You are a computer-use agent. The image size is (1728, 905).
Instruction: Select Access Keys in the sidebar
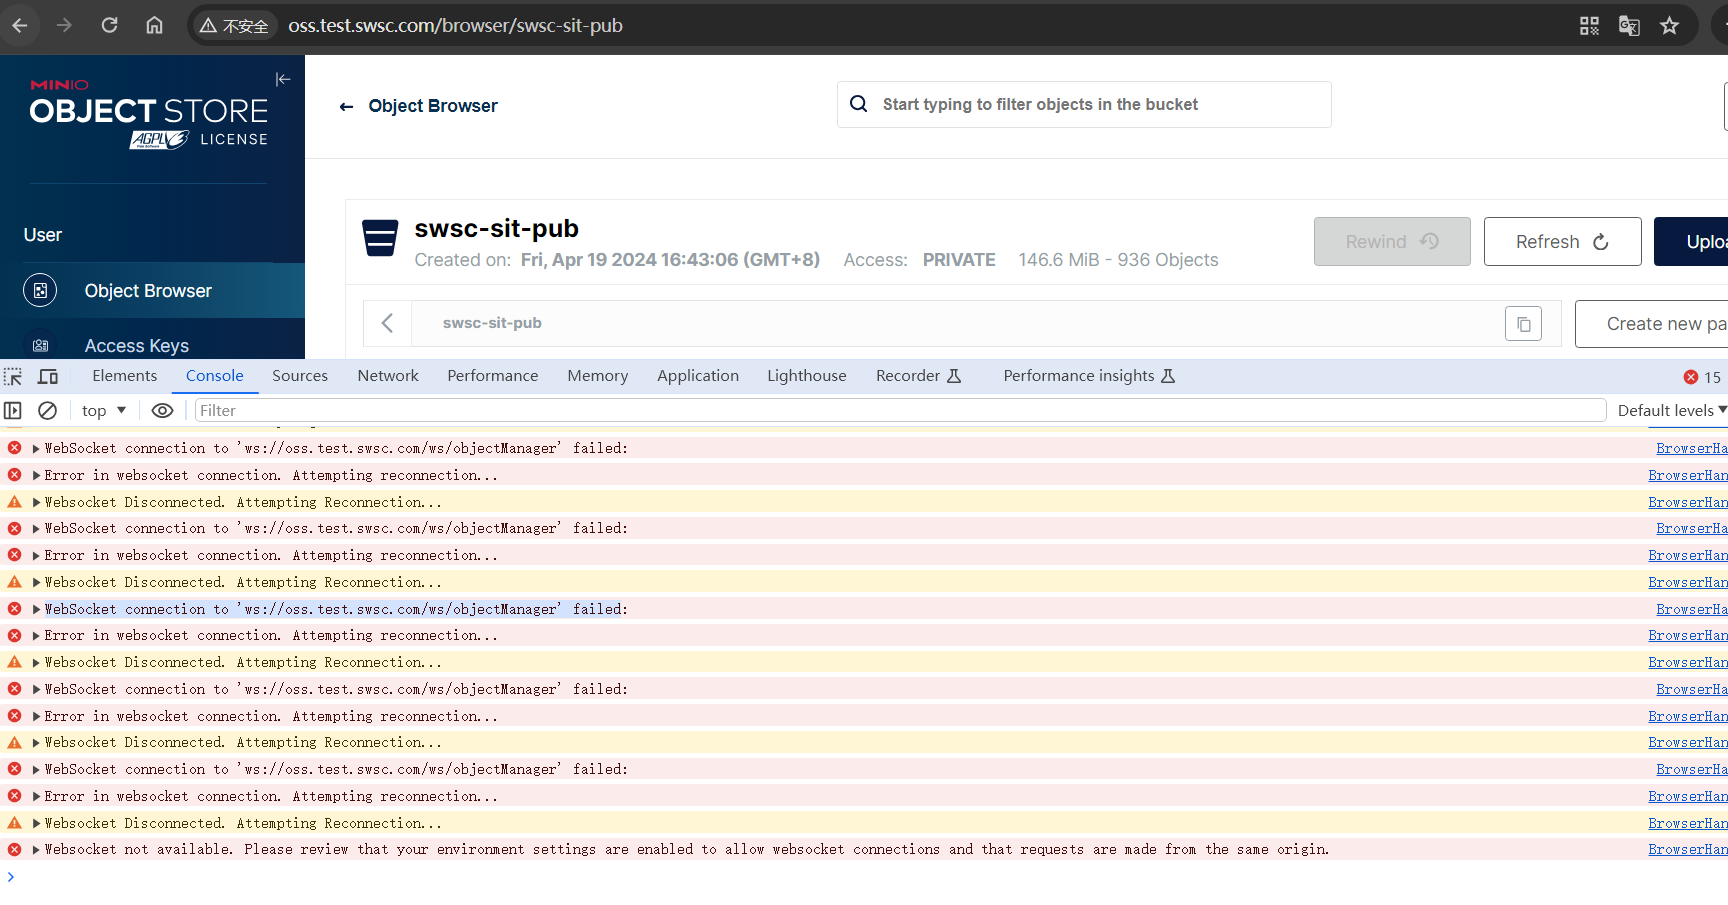(137, 345)
